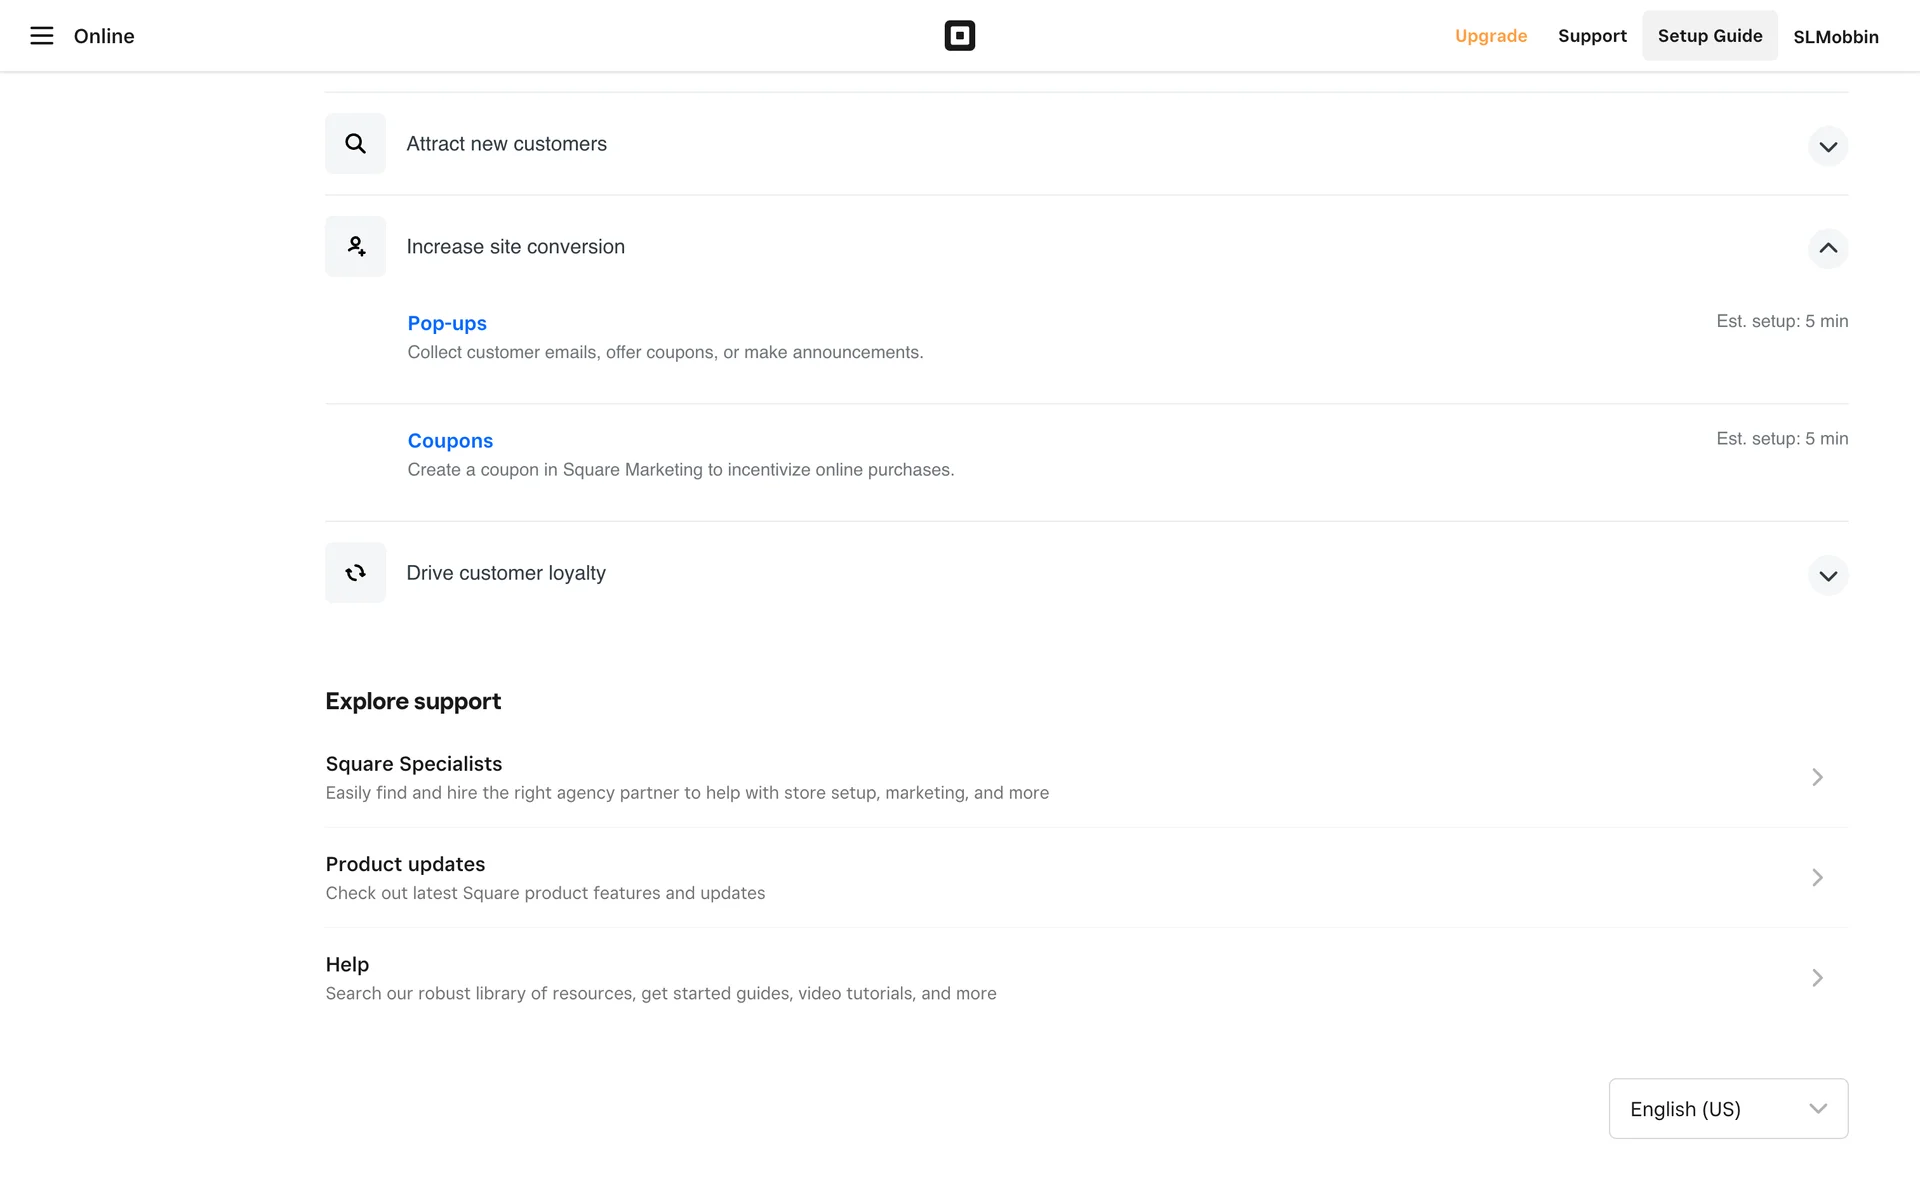
Task: Open the English (US) language dropdown
Action: coord(1727,1108)
